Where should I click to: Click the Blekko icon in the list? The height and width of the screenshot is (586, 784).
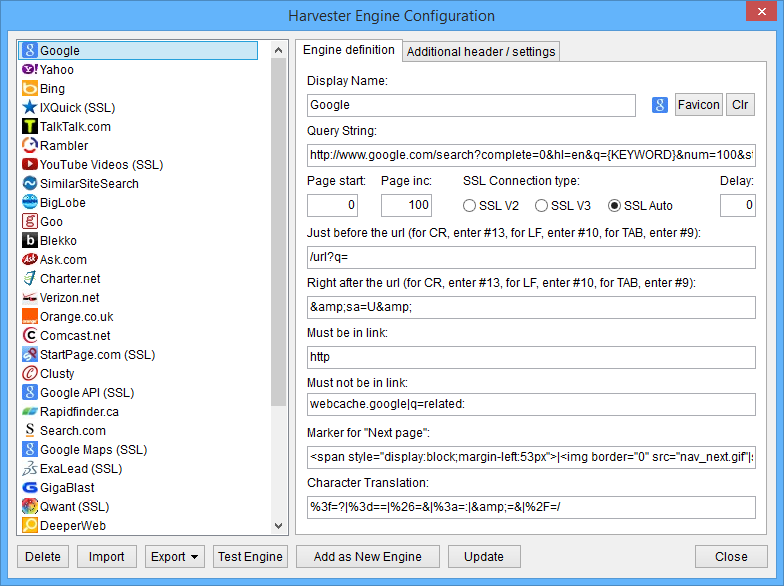pos(30,241)
